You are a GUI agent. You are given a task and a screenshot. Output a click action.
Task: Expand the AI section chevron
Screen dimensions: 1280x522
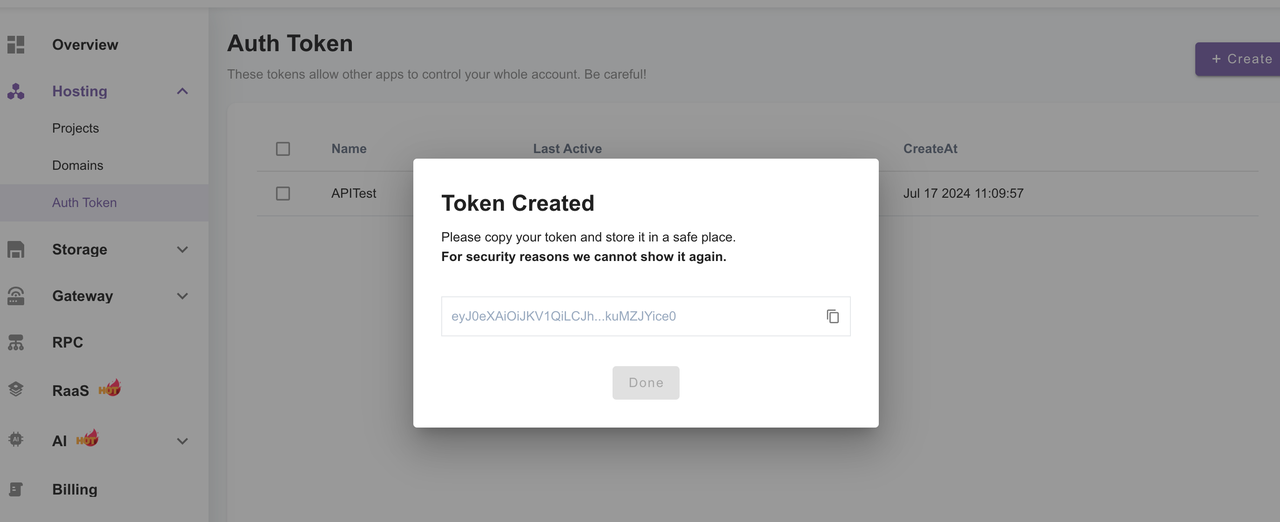tap(182, 441)
